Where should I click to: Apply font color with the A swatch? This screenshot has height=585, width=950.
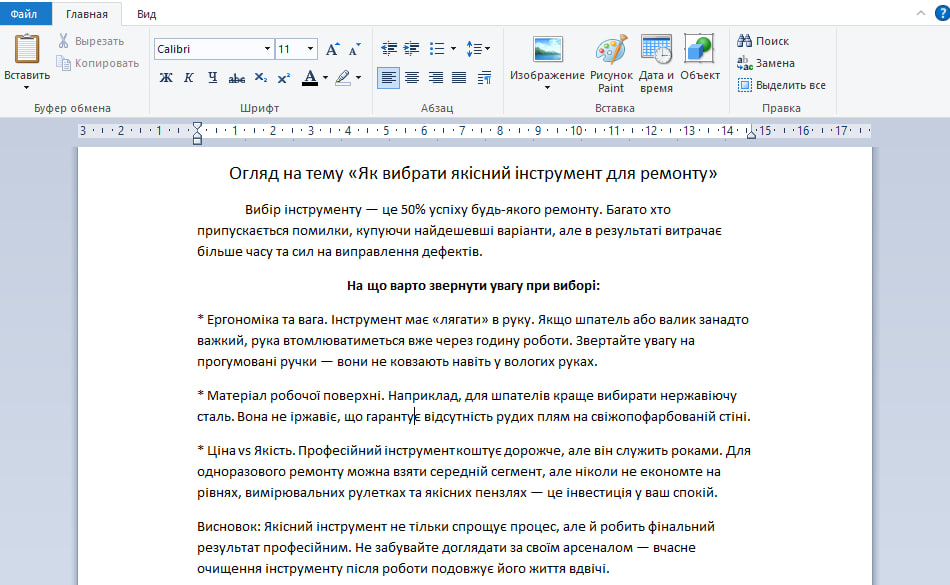[x=310, y=78]
